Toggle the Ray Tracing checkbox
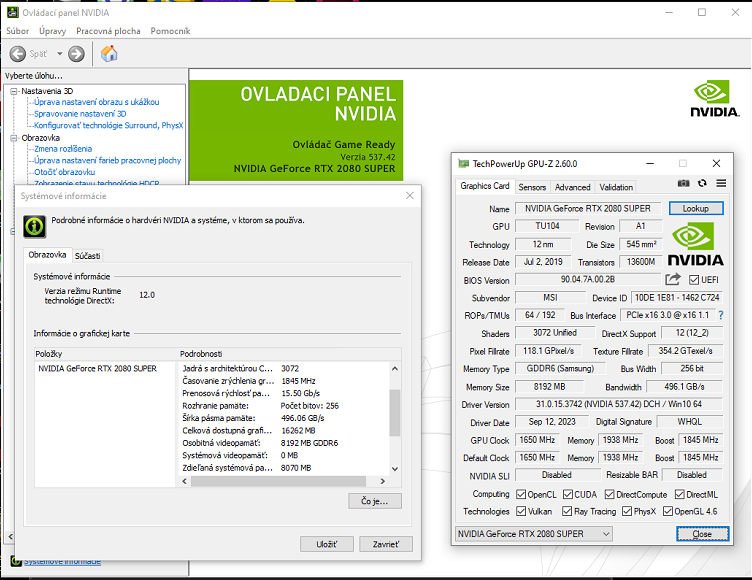This screenshot has width=752, height=580. (568, 510)
